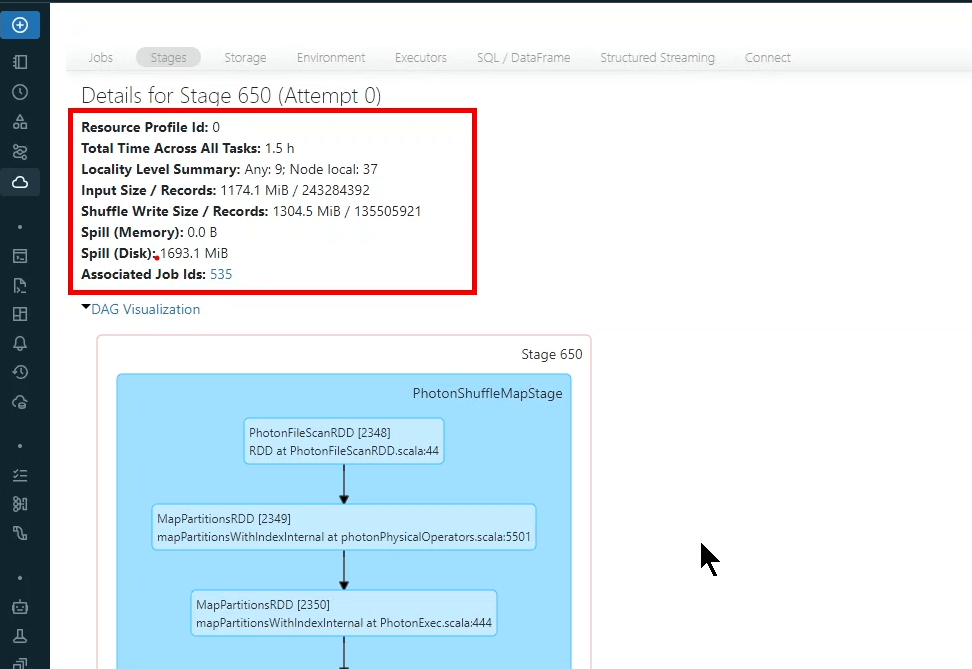The width and height of the screenshot is (972, 669).
Task: Switch to the Jobs tab
Action: pos(100,58)
